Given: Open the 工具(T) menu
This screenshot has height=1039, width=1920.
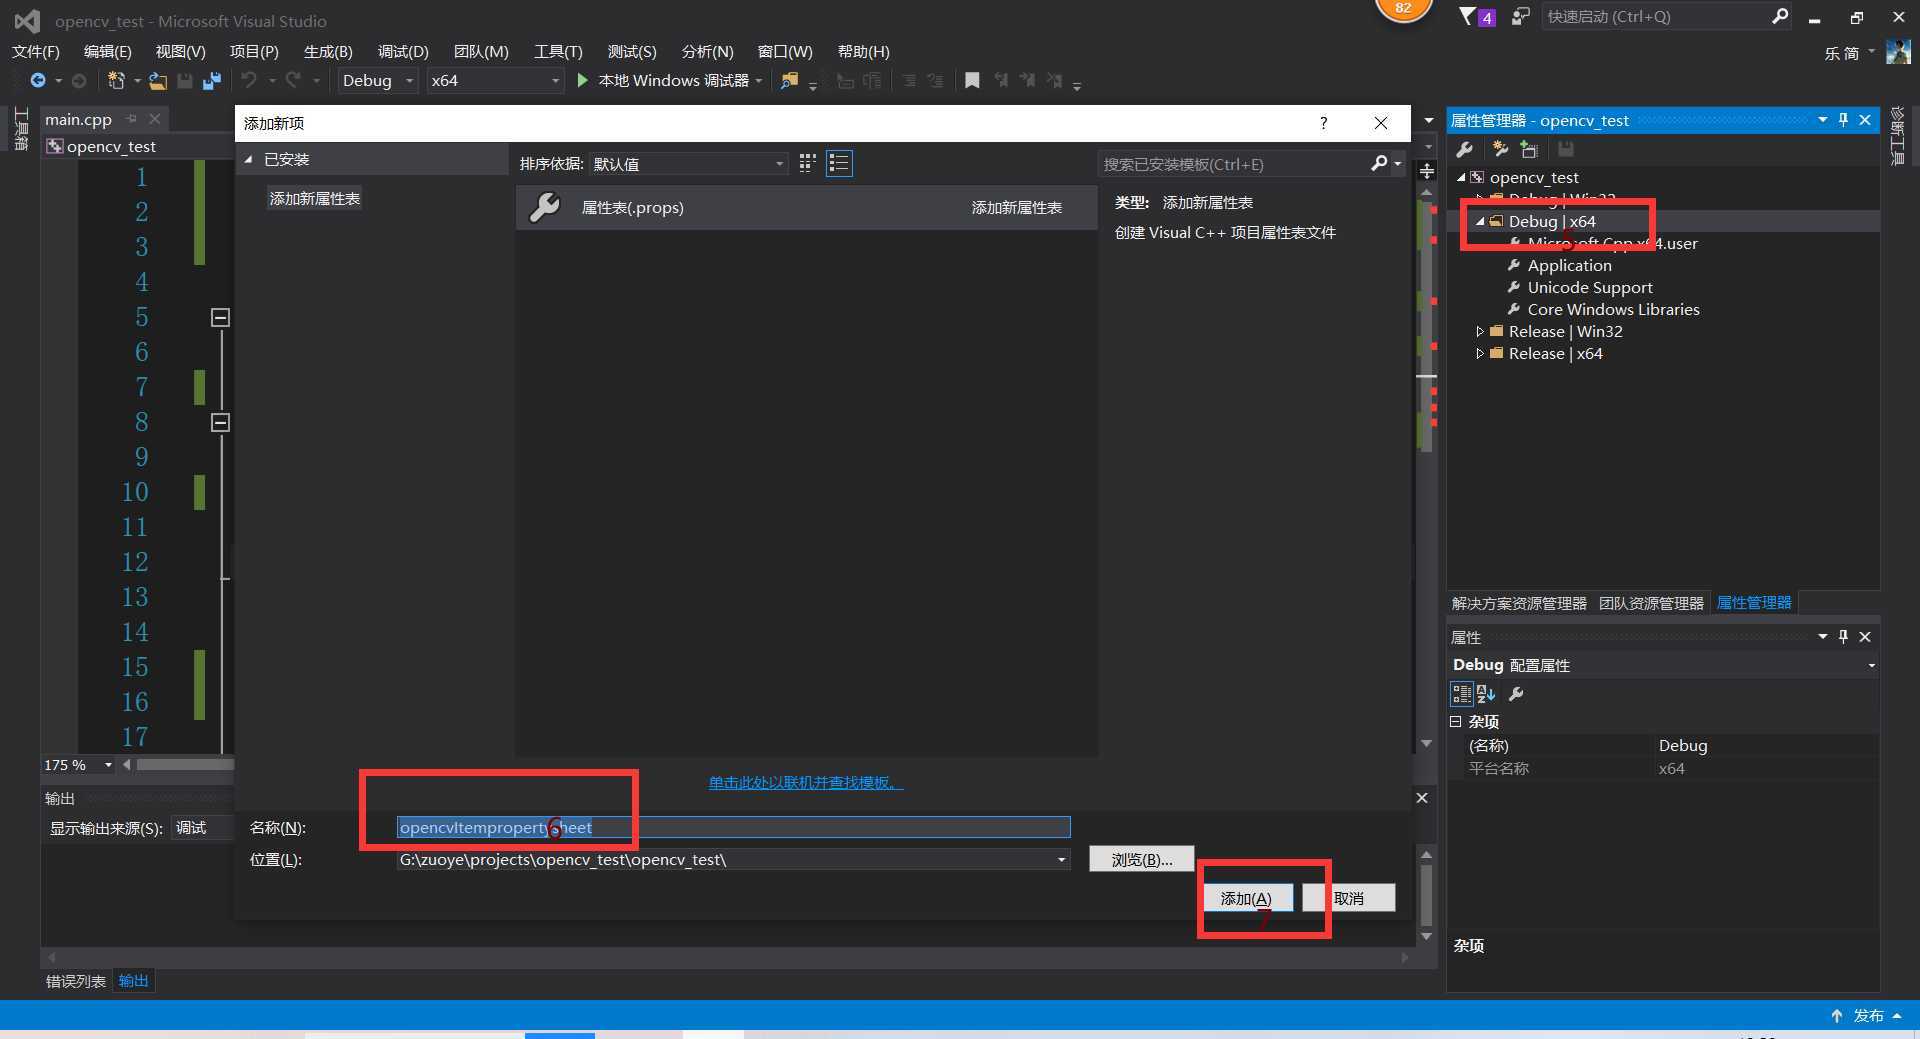Looking at the screenshot, I should (558, 51).
